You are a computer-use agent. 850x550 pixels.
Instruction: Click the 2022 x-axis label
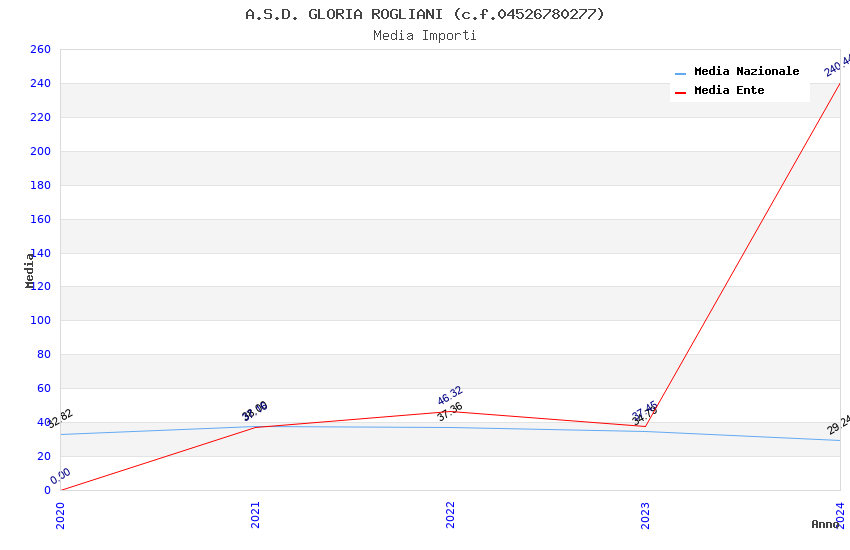click(x=450, y=515)
